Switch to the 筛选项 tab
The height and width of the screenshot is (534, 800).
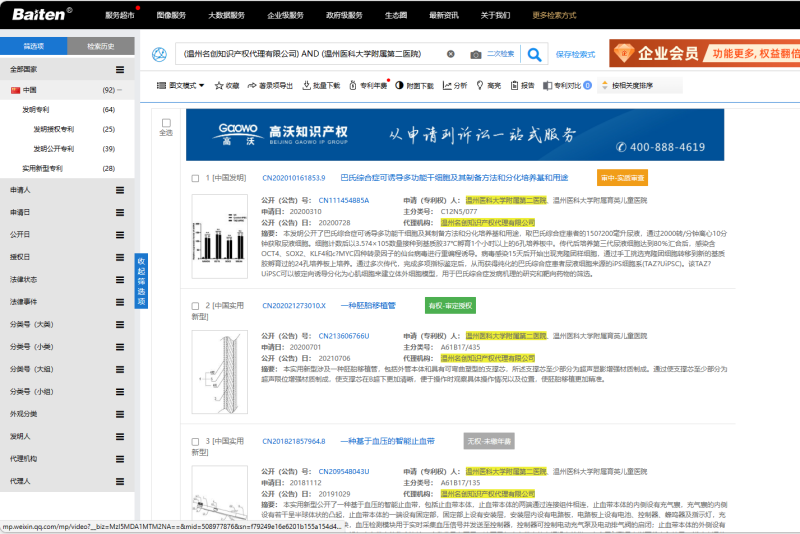[34, 46]
